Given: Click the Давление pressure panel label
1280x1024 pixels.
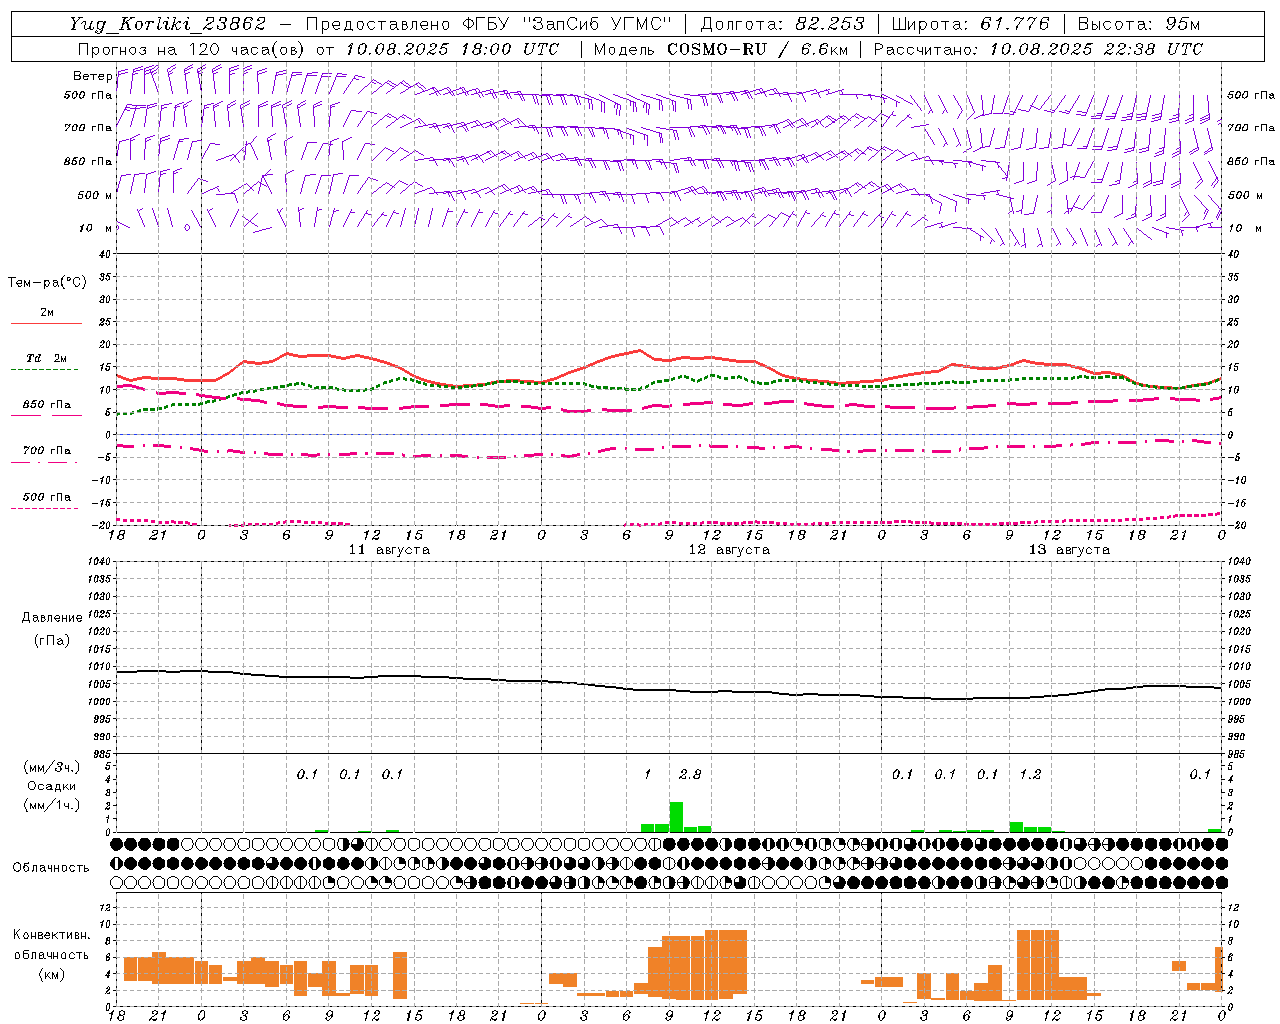Looking at the screenshot, I should [52, 617].
